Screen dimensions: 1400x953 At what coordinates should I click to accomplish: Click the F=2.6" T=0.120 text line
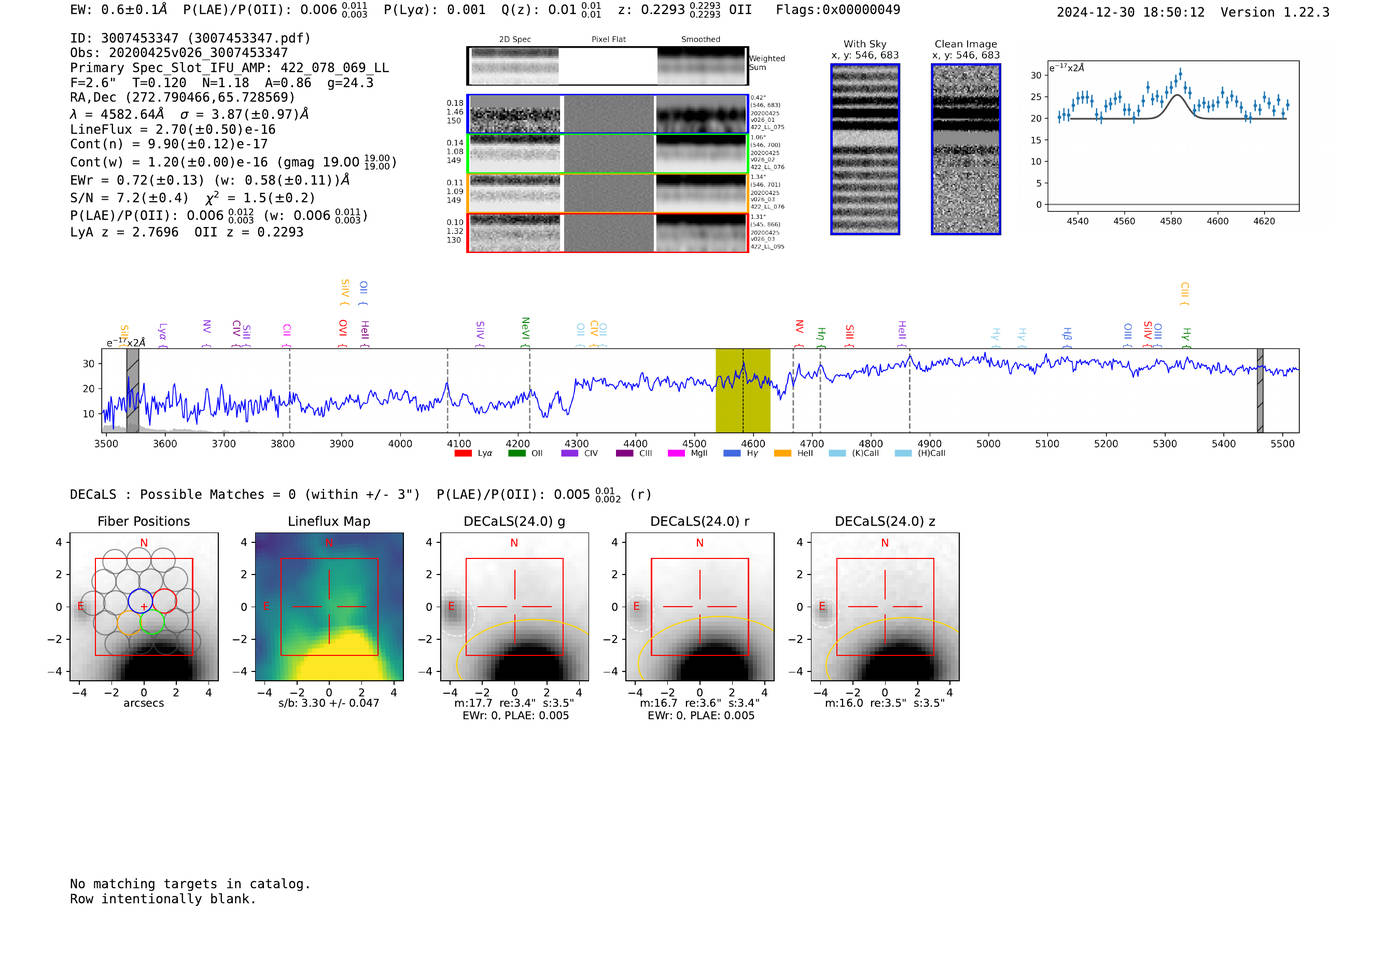coord(222,83)
